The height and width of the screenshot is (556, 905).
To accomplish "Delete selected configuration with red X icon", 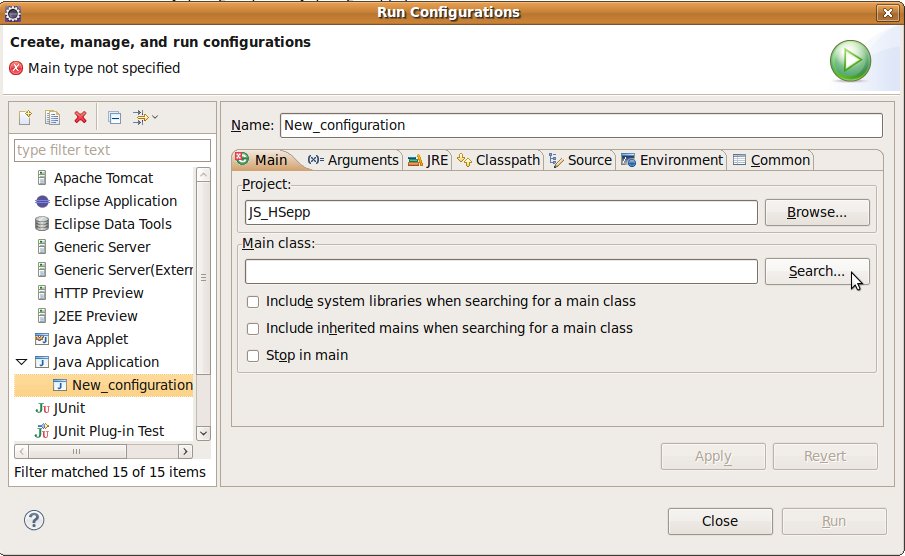I will (80, 118).
